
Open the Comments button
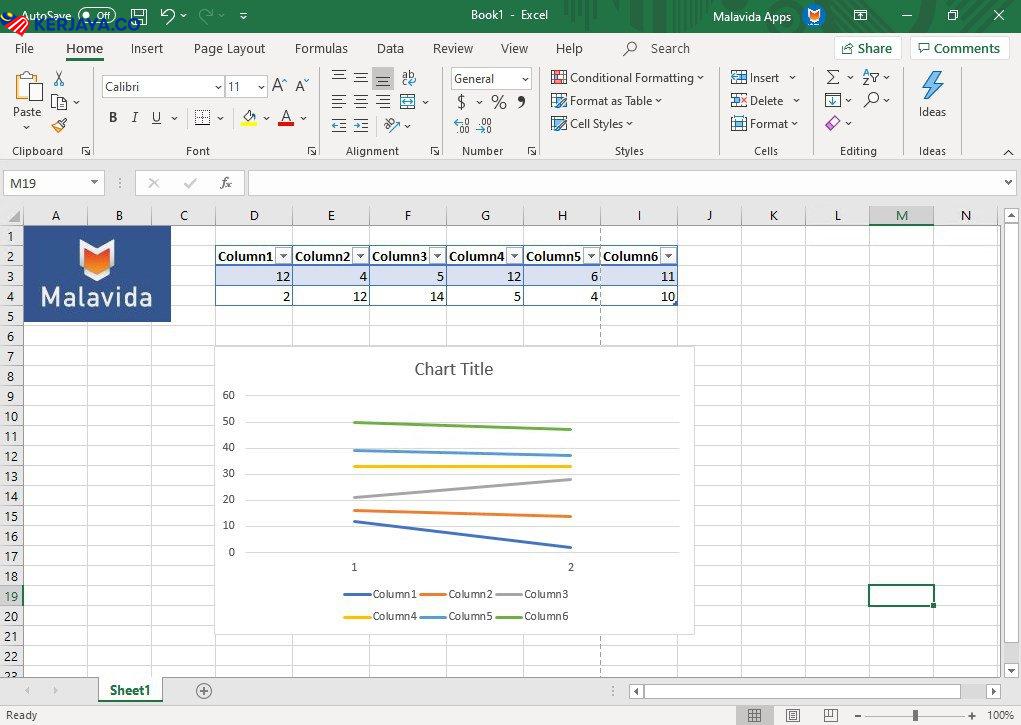click(x=958, y=48)
